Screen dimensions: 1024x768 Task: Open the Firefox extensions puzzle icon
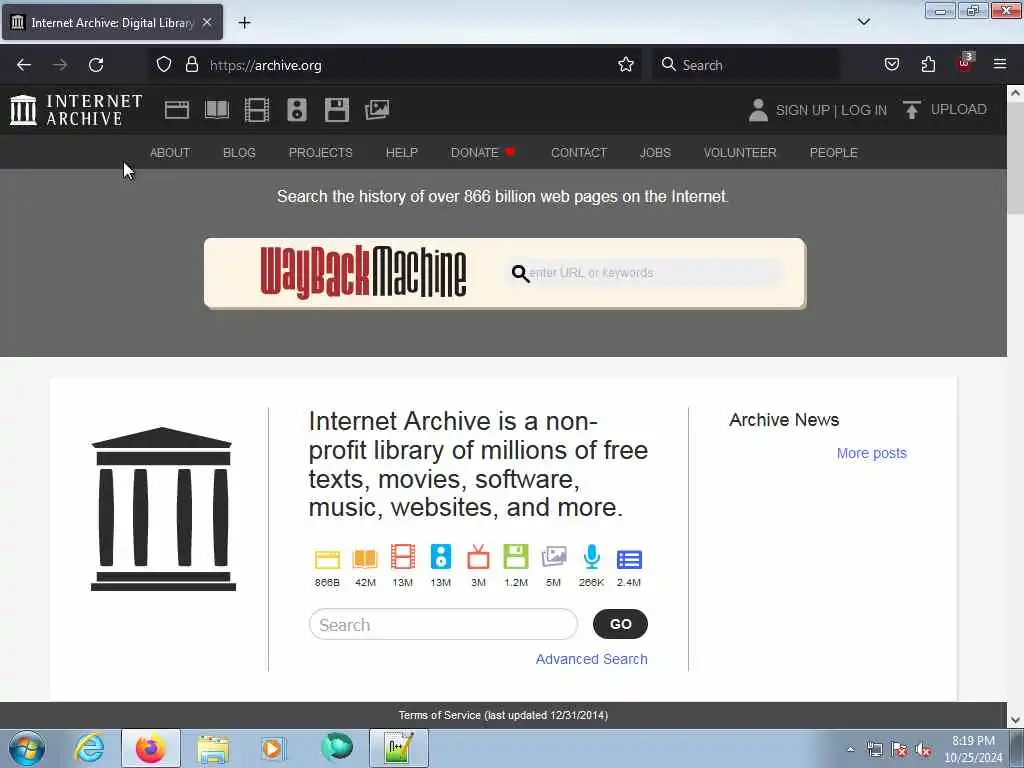[x=928, y=65]
